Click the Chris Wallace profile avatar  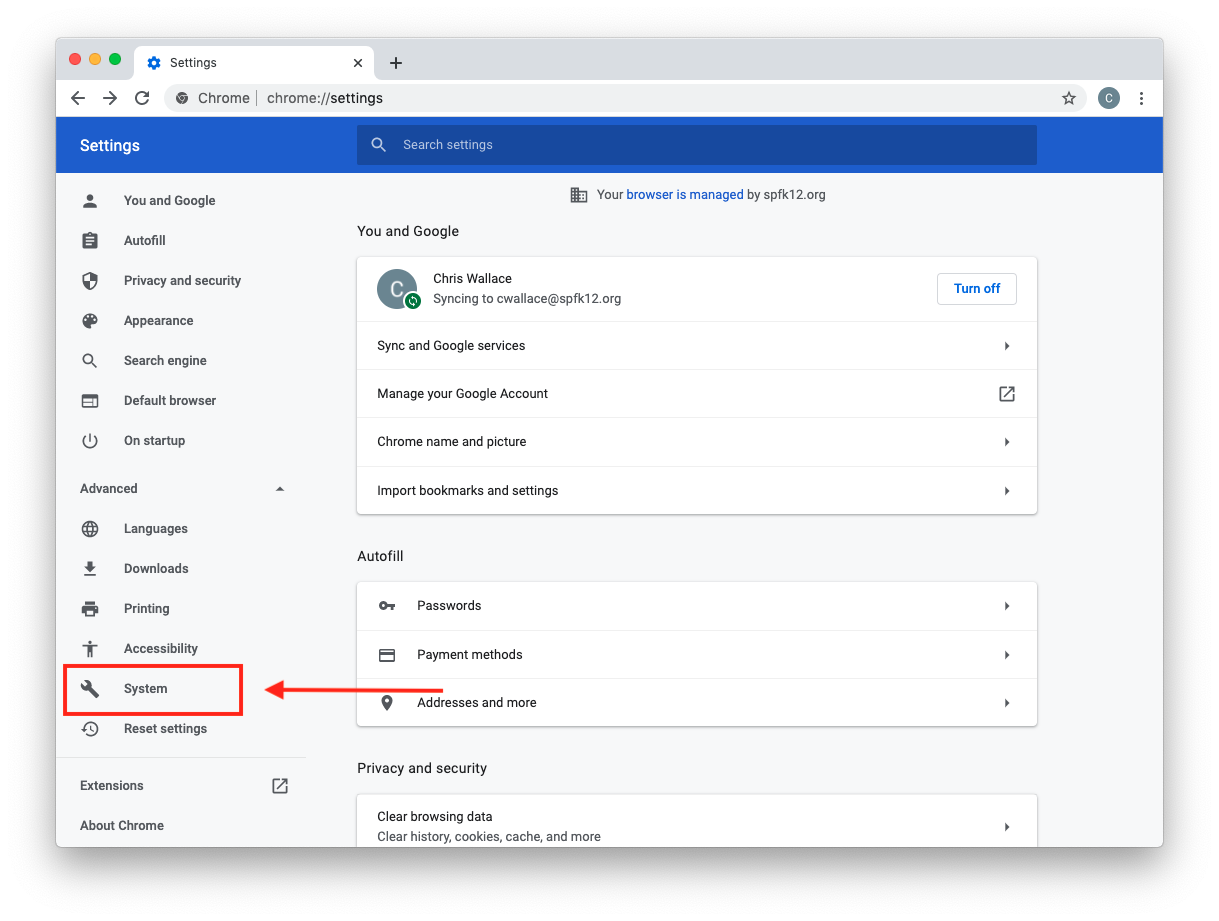click(x=397, y=289)
